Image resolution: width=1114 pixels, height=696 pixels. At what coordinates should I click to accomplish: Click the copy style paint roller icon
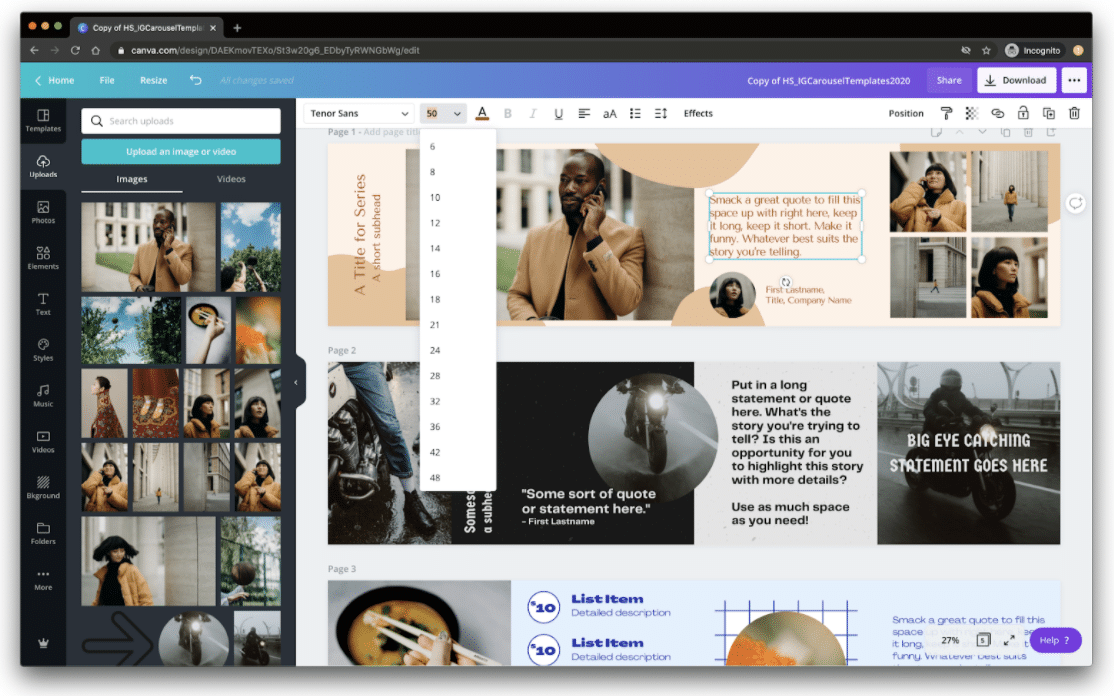click(946, 113)
